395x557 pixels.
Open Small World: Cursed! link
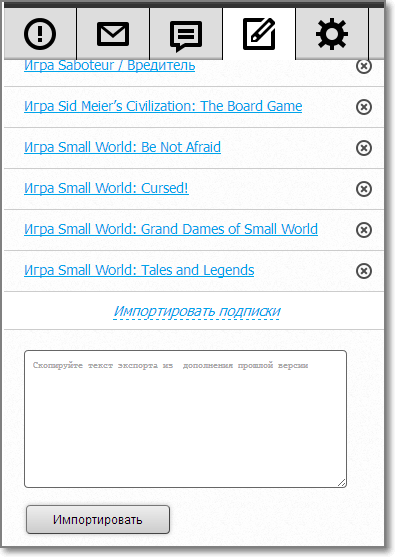click(106, 188)
